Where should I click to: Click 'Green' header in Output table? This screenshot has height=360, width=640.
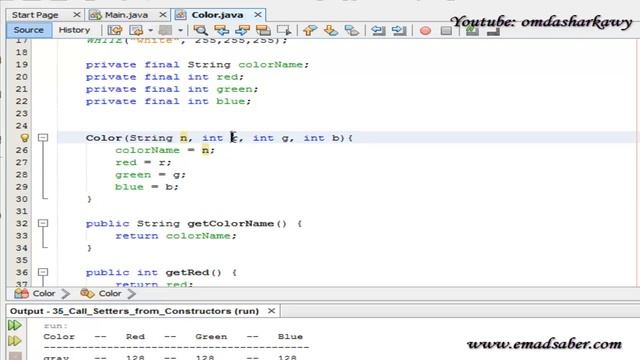click(x=211, y=337)
